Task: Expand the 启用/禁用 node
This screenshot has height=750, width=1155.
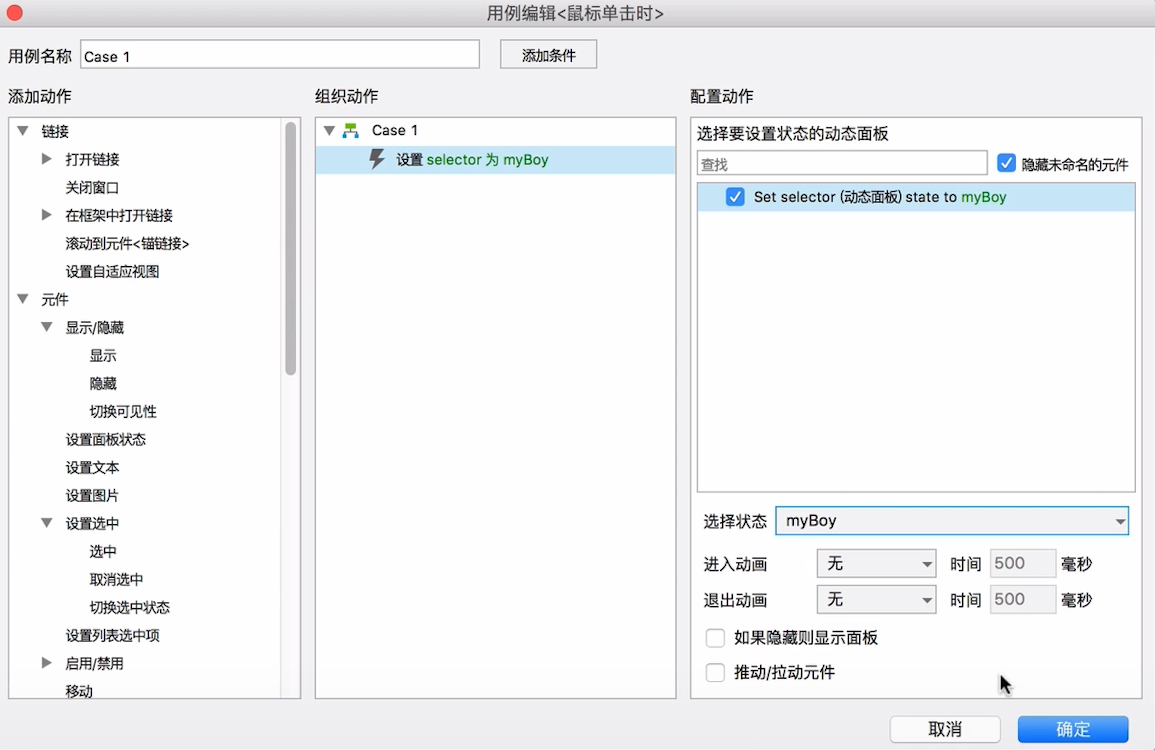Action: tap(46, 663)
